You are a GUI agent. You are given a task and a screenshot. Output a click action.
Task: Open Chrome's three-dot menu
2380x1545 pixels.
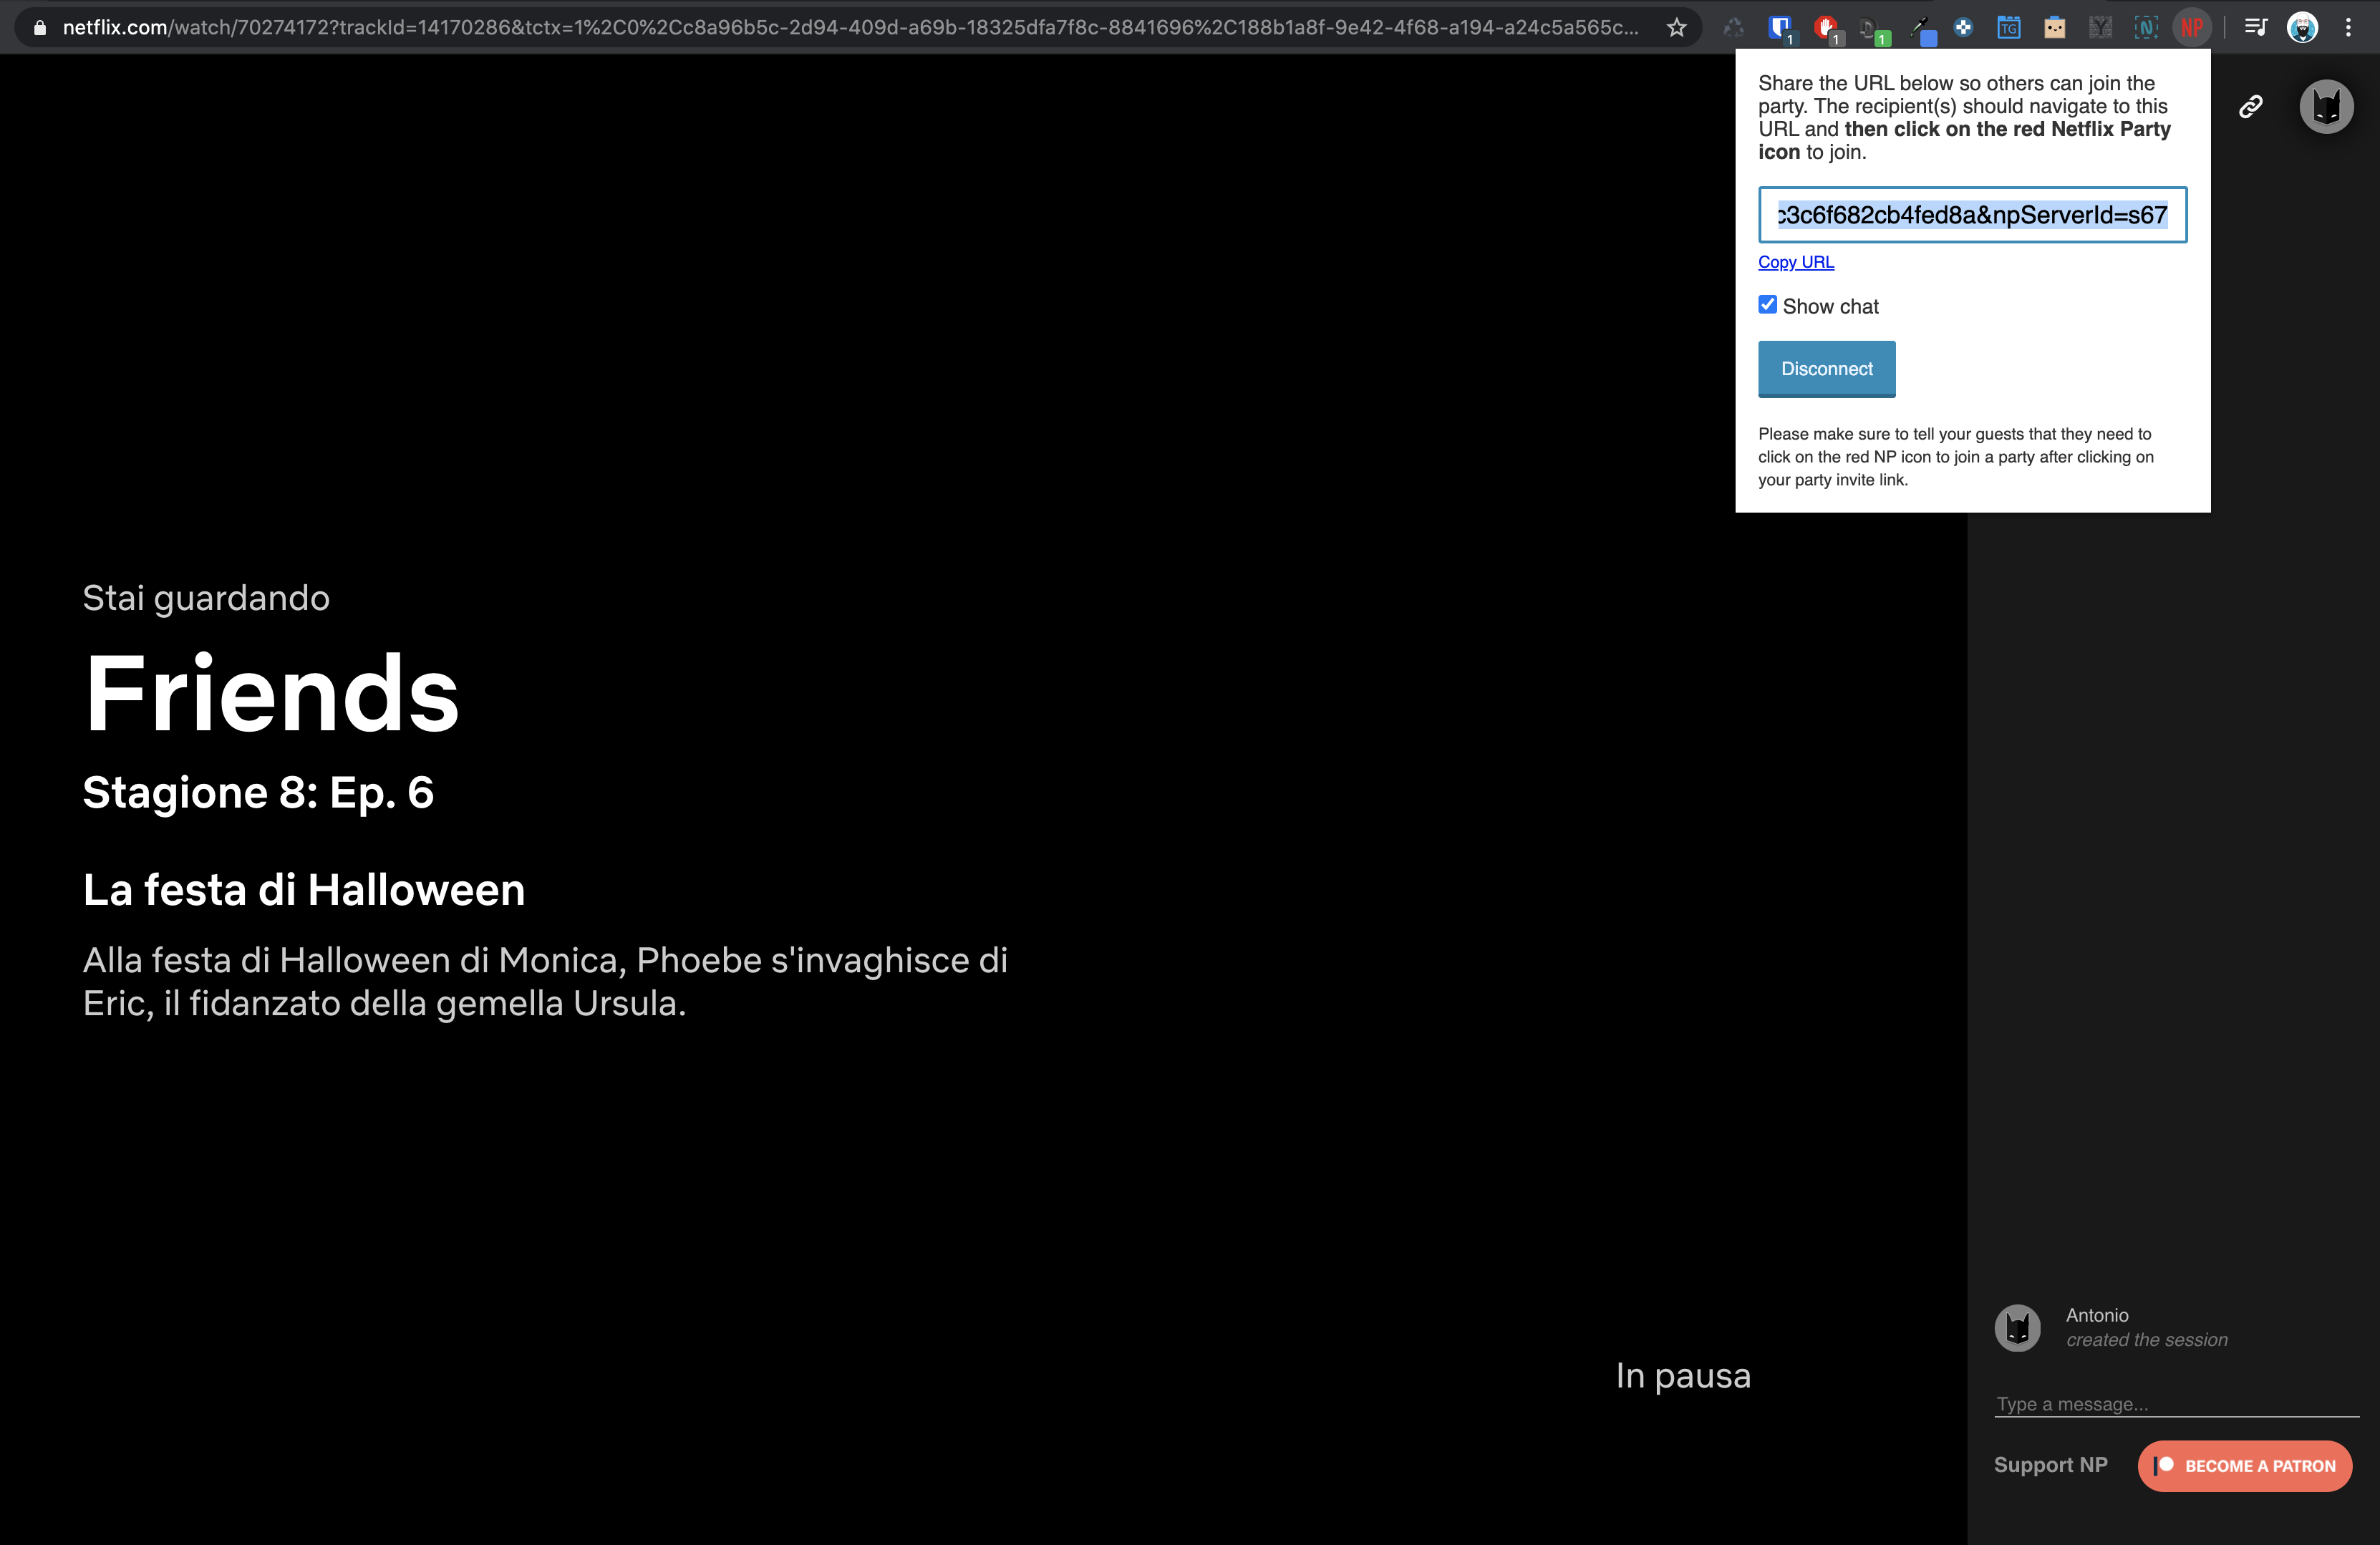click(2348, 28)
